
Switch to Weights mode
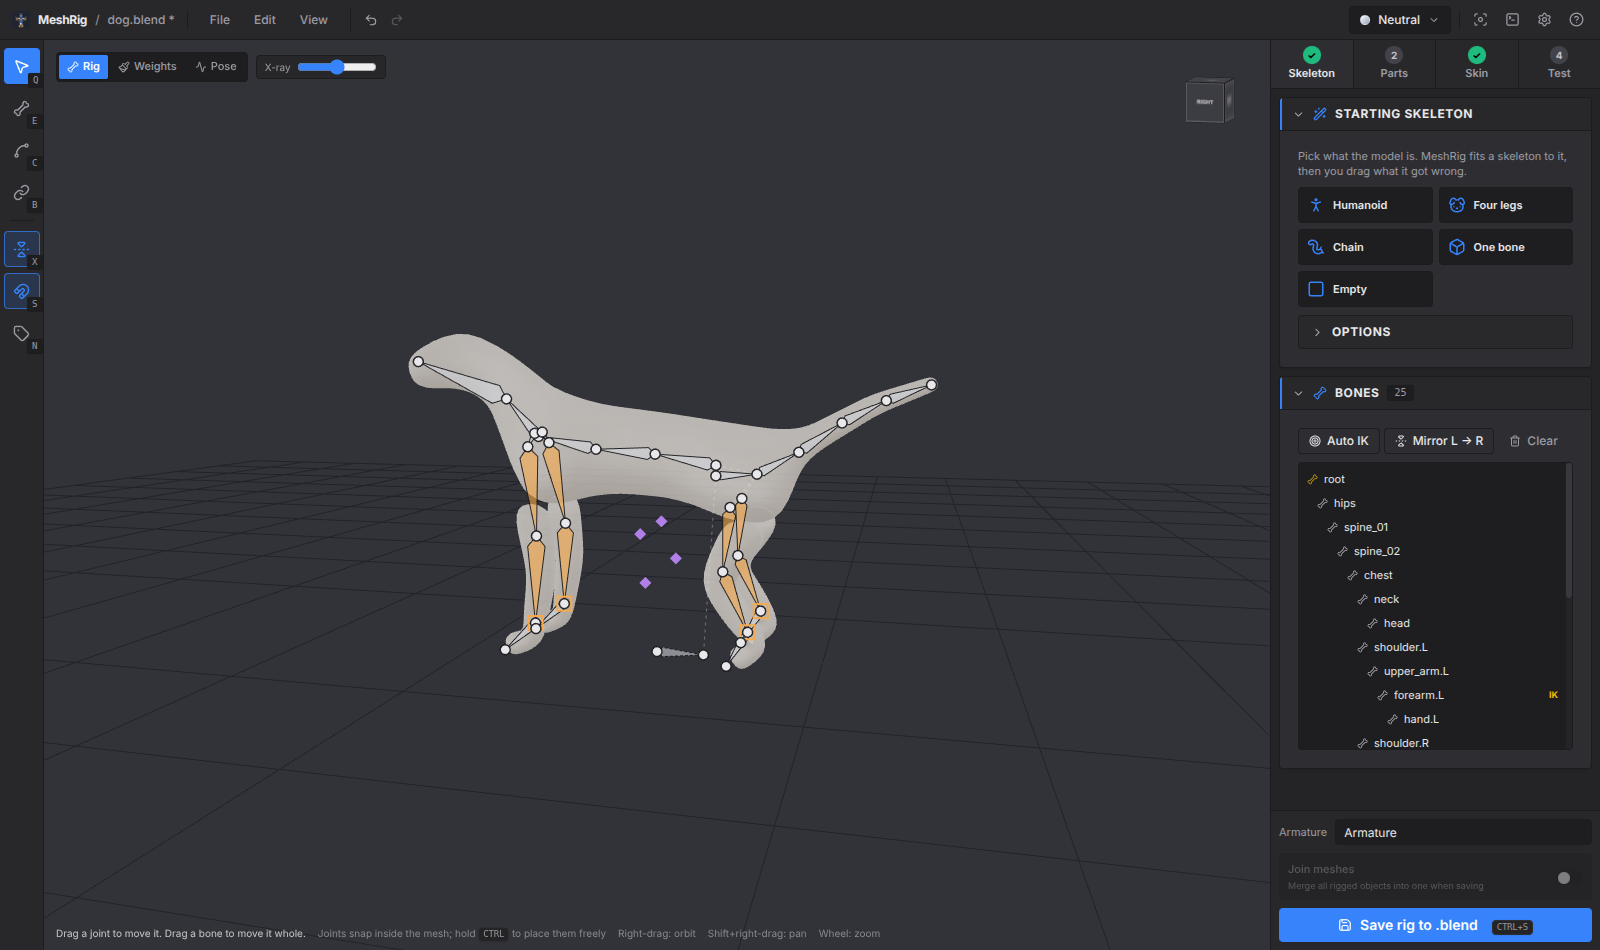[x=147, y=67]
